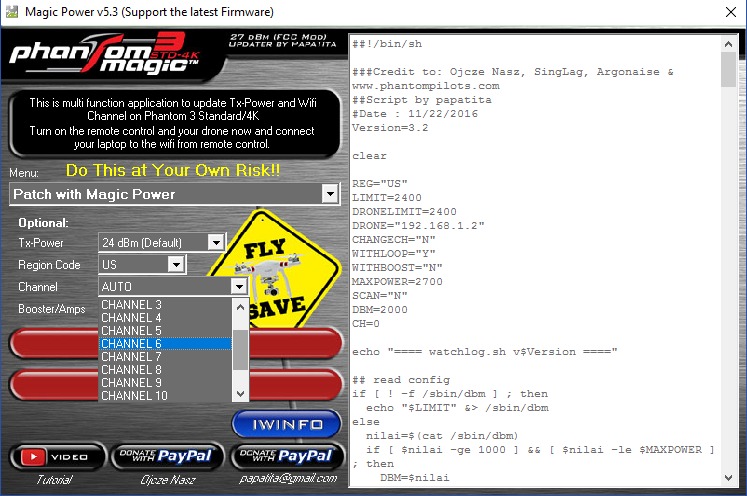
Task: Select CHANNEL 9 from the list
Action: click(165, 383)
